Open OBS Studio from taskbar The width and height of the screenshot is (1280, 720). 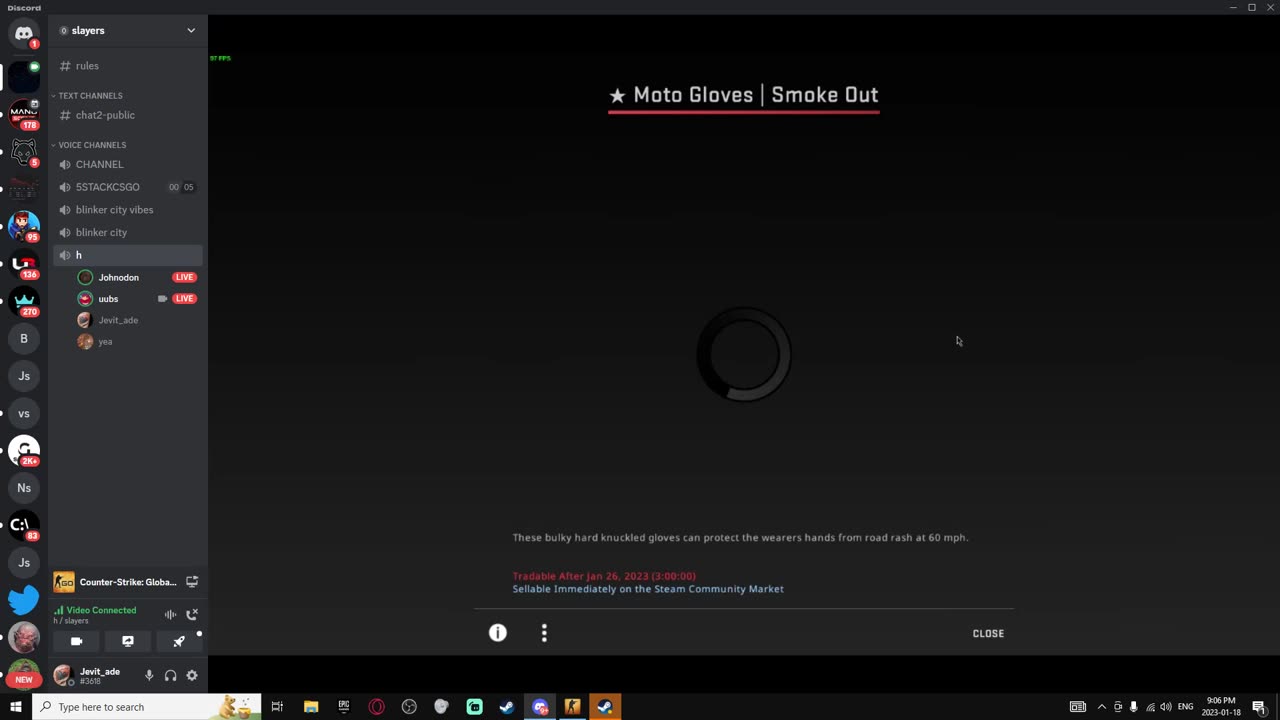409,707
